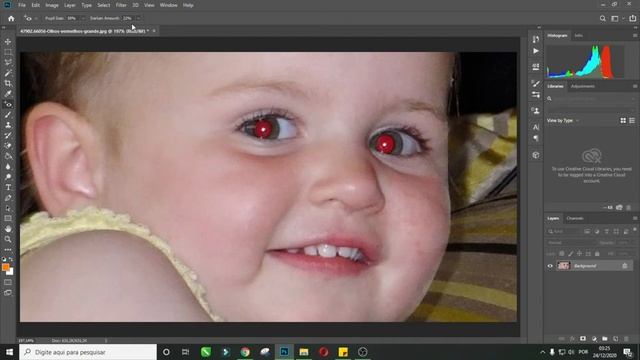
Task: Click the Share image icon
Action: coord(632,18)
